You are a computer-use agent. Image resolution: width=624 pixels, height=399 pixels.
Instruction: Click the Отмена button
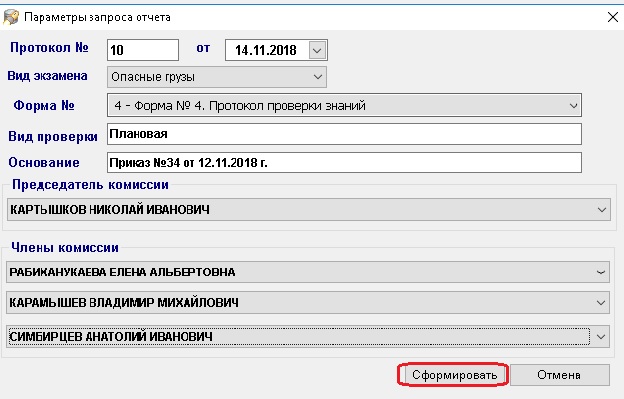point(560,375)
